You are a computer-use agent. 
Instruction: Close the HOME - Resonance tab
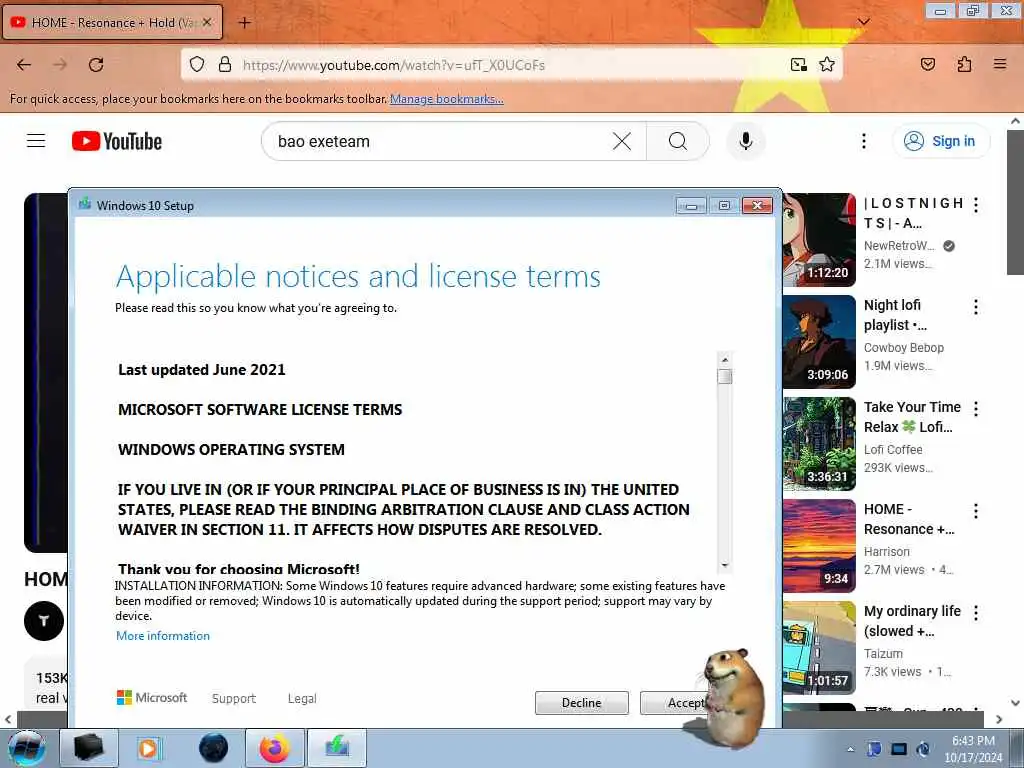point(207,22)
